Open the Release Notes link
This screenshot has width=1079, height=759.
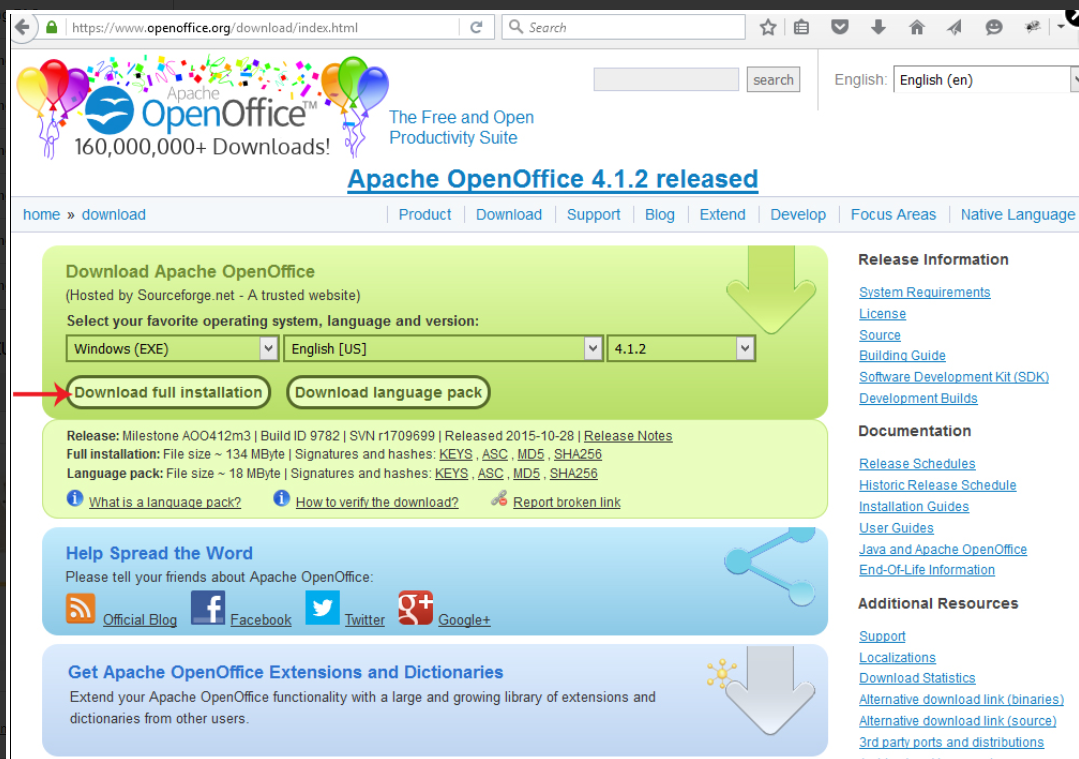628,436
